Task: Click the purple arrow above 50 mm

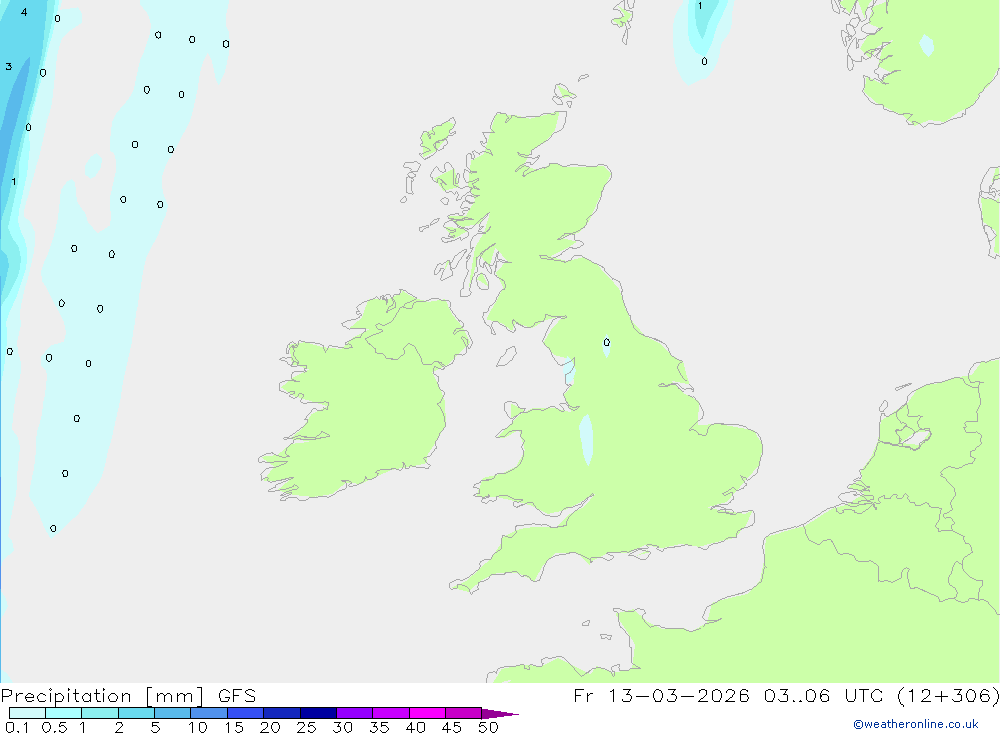Action: [x=500, y=714]
